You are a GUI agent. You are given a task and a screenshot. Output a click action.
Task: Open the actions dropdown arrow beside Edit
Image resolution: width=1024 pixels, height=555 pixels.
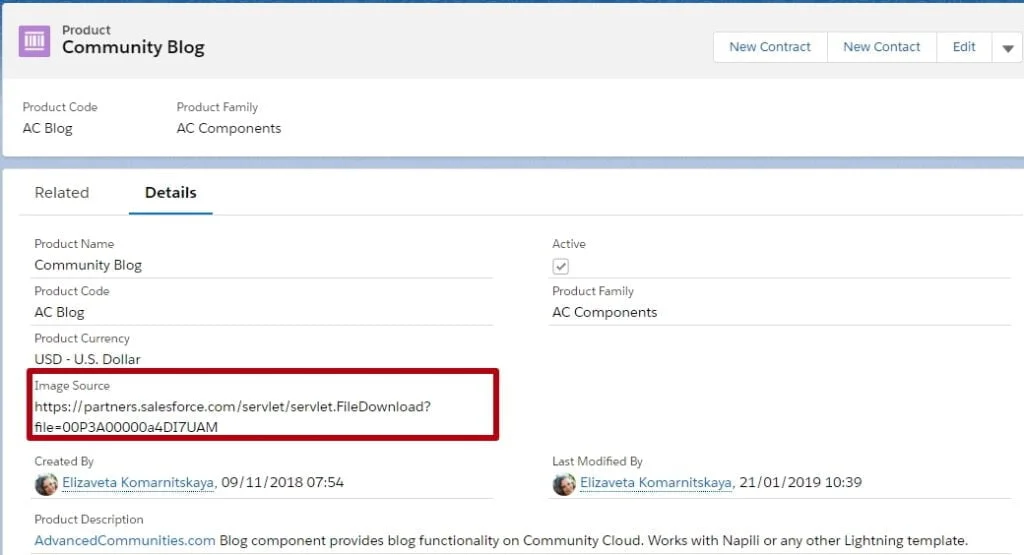click(1008, 48)
